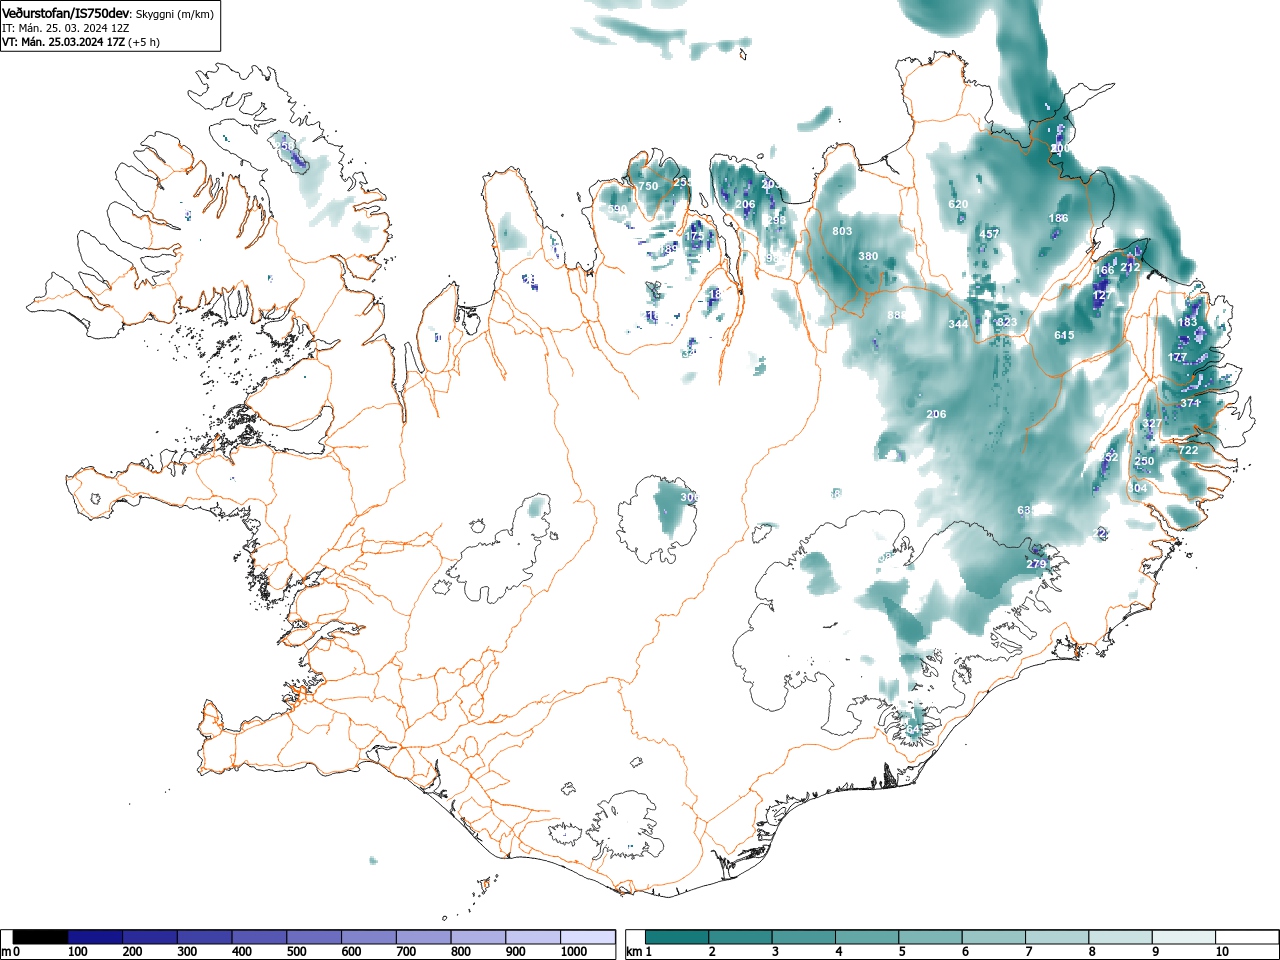The height and width of the screenshot is (960, 1280).
Task: Click the 212 visibility value on the map
Action: [x=1130, y=267]
